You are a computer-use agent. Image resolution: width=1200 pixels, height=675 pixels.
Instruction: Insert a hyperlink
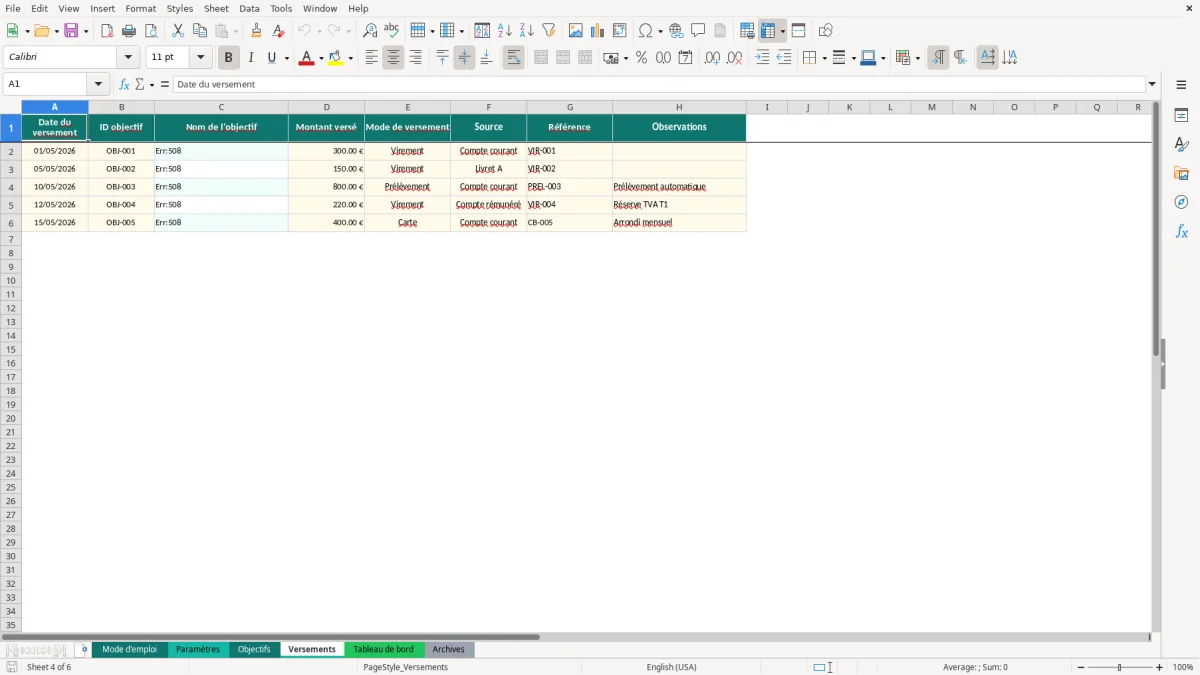coord(677,31)
